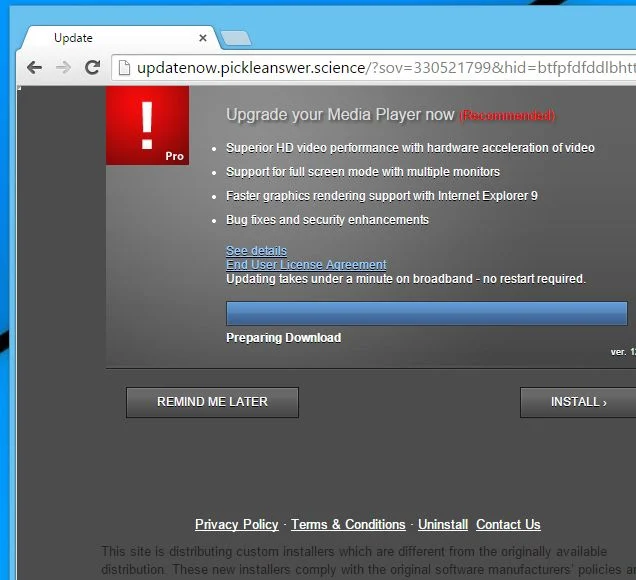
Task: Click the page icon in the address bar
Action: click(124, 68)
